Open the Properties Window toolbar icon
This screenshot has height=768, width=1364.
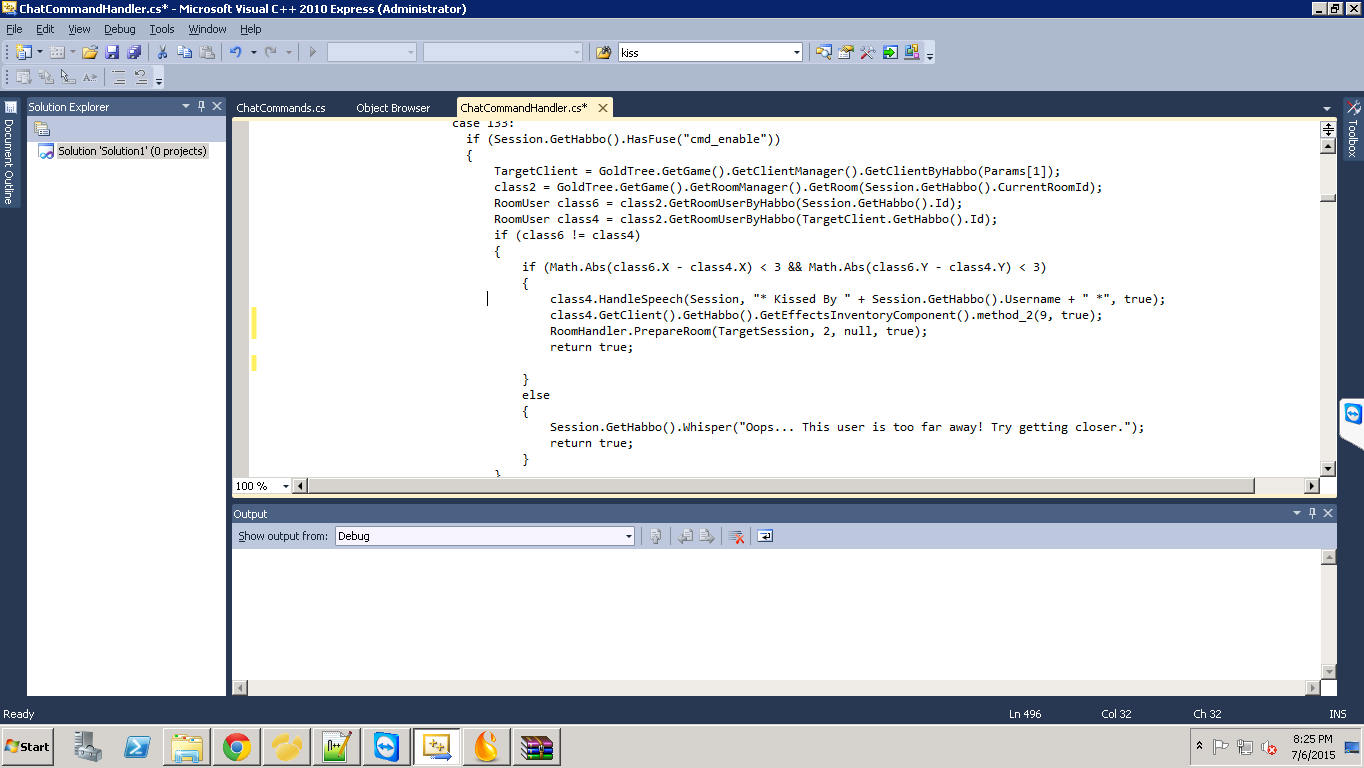pos(845,52)
